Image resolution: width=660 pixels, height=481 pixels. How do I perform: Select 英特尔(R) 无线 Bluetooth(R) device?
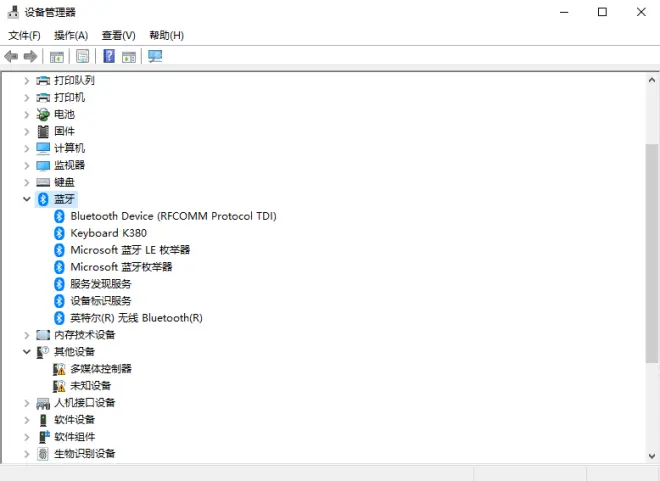point(136,318)
